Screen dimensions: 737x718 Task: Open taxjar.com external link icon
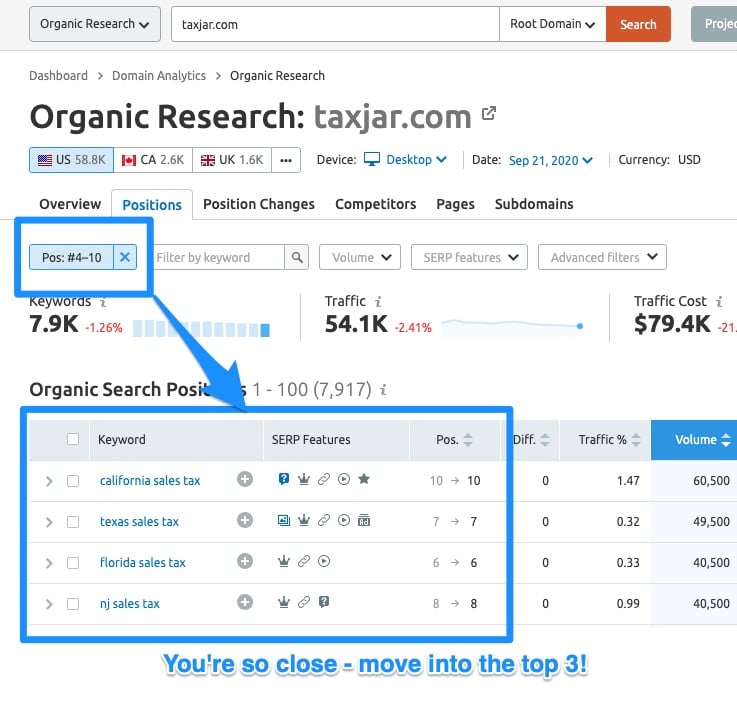(x=489, y=113)
